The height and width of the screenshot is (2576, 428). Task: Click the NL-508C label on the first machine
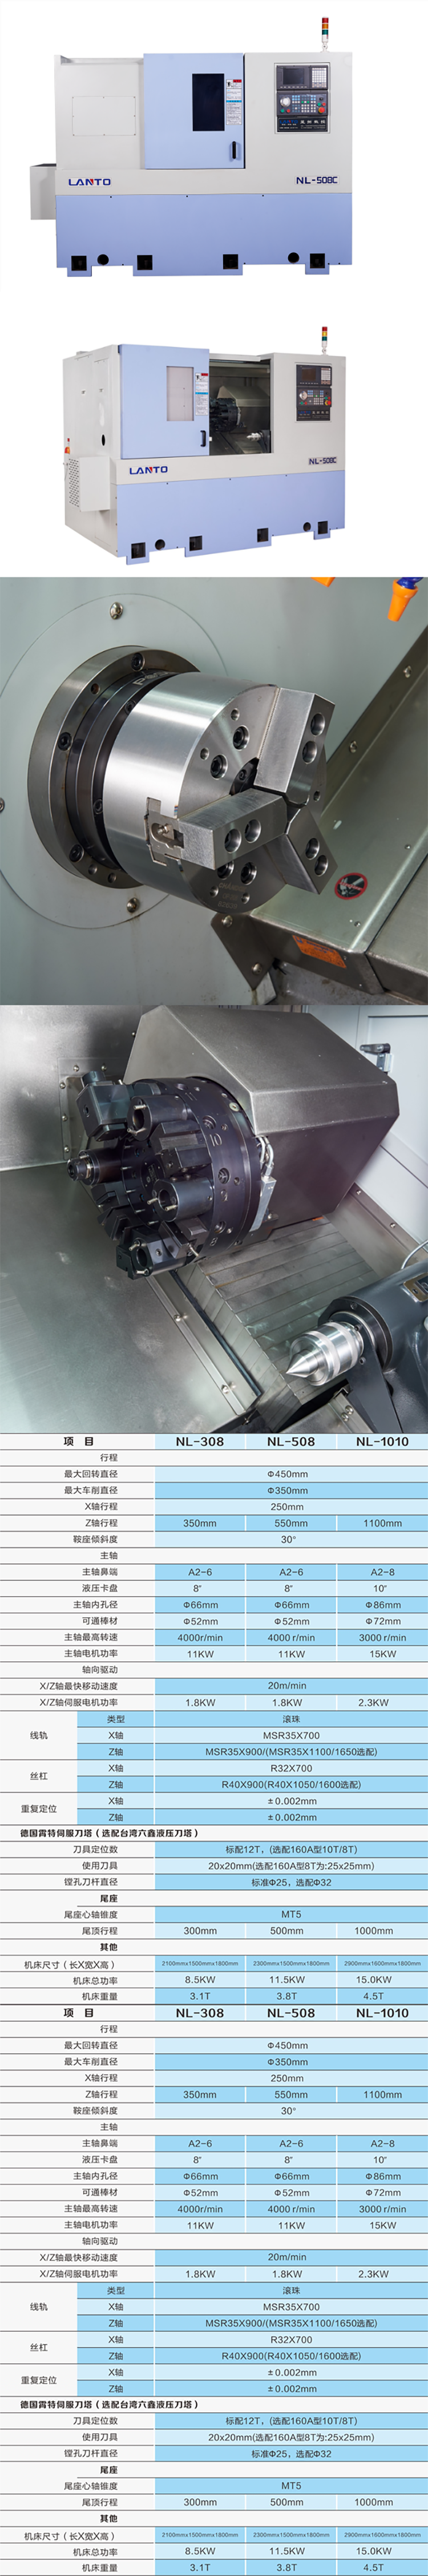pos(316,181)
